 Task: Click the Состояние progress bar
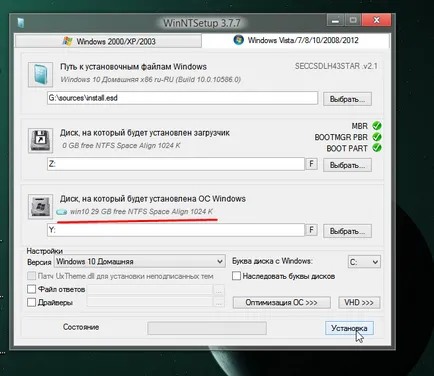[x=207, y=328]
